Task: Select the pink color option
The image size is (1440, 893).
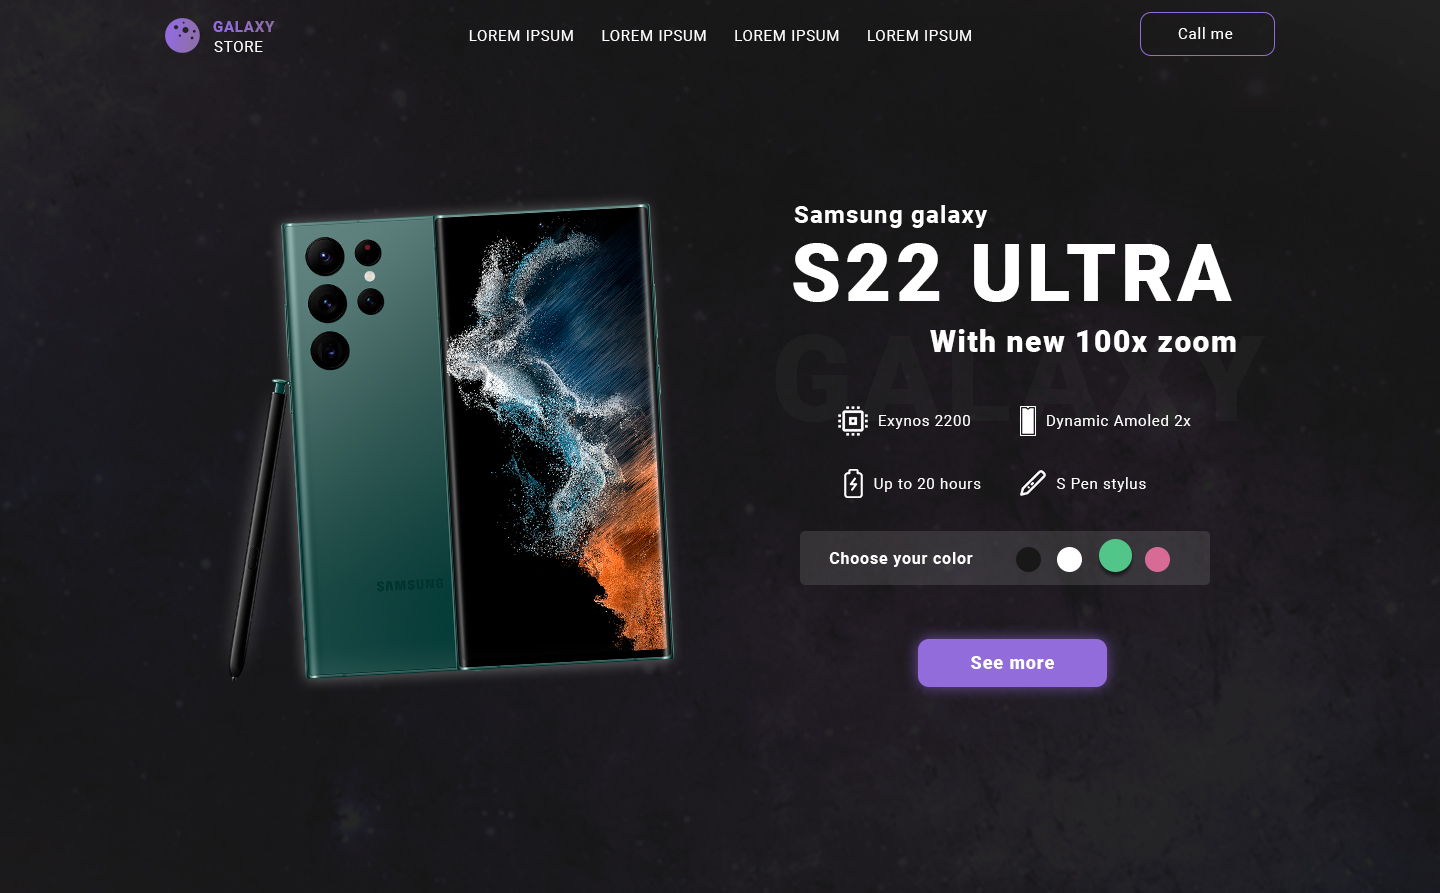Action: [1158, 559]
